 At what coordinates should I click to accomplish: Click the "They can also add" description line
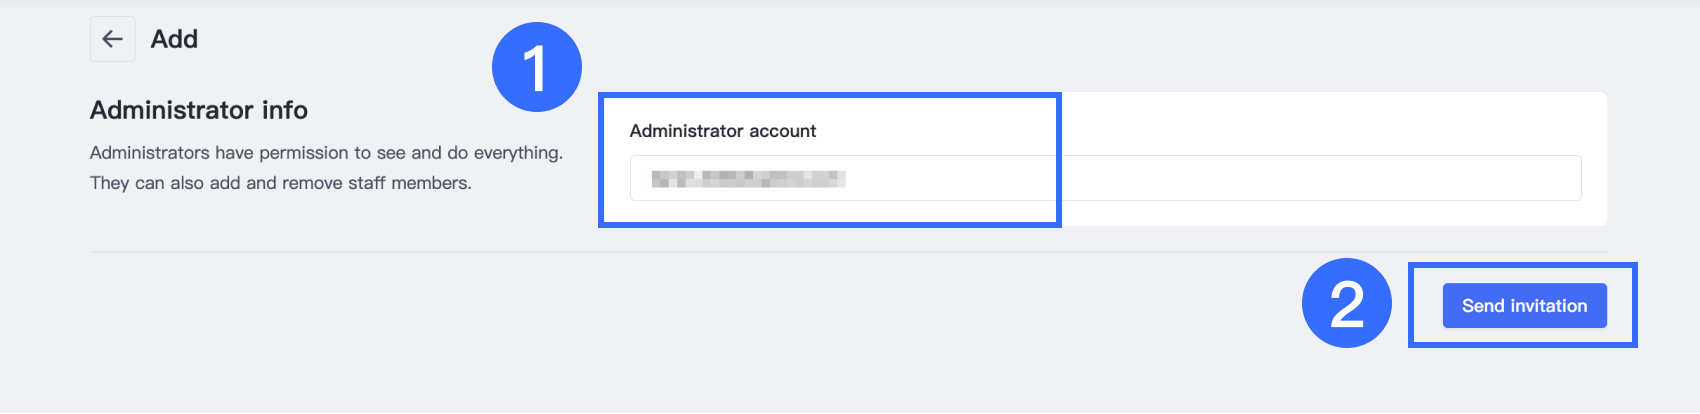pyautogui.click(x=280, y=183)
